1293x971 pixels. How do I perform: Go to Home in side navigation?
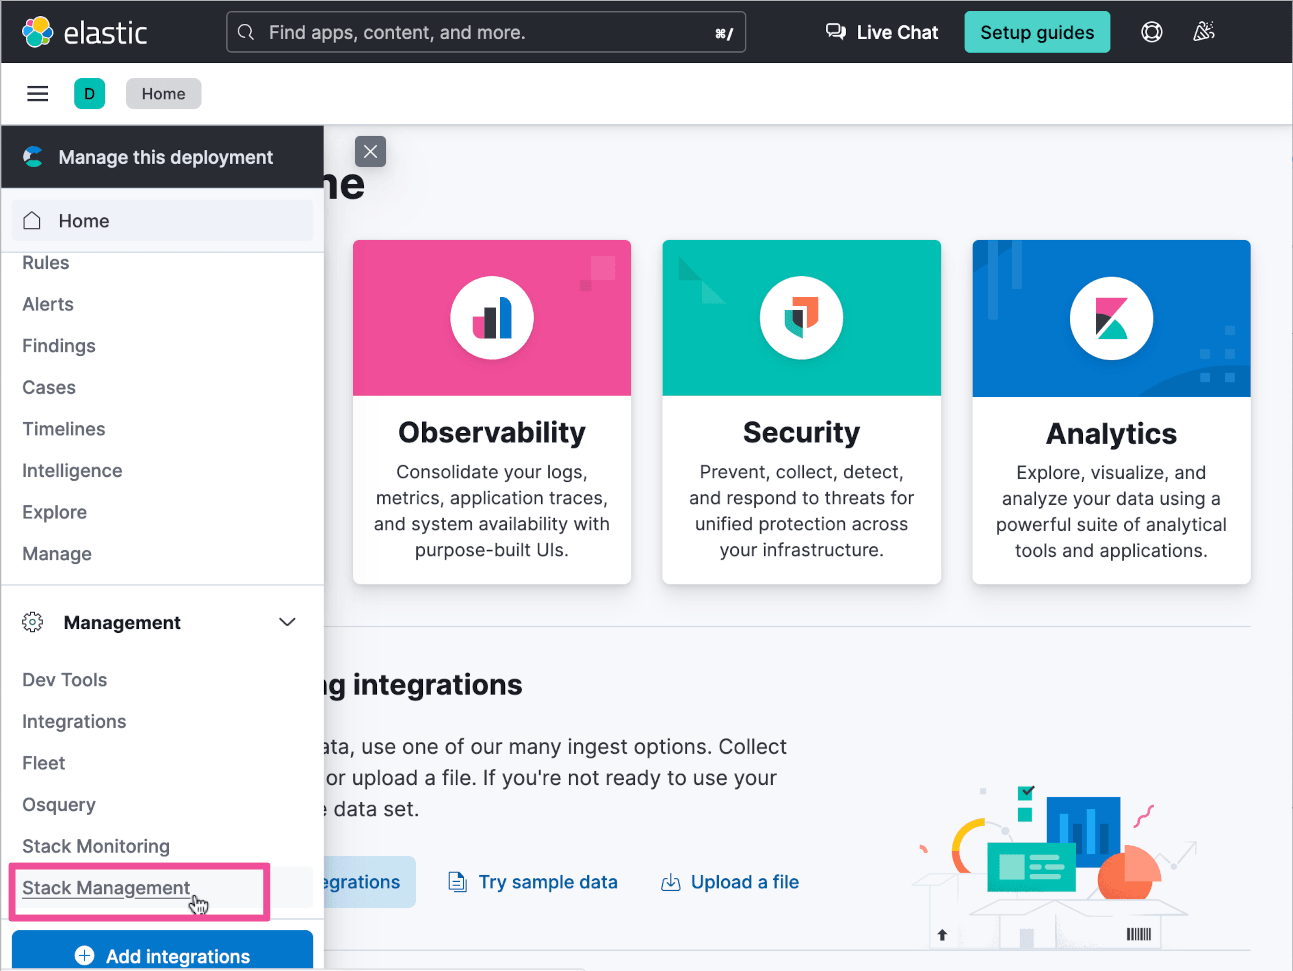84,221
